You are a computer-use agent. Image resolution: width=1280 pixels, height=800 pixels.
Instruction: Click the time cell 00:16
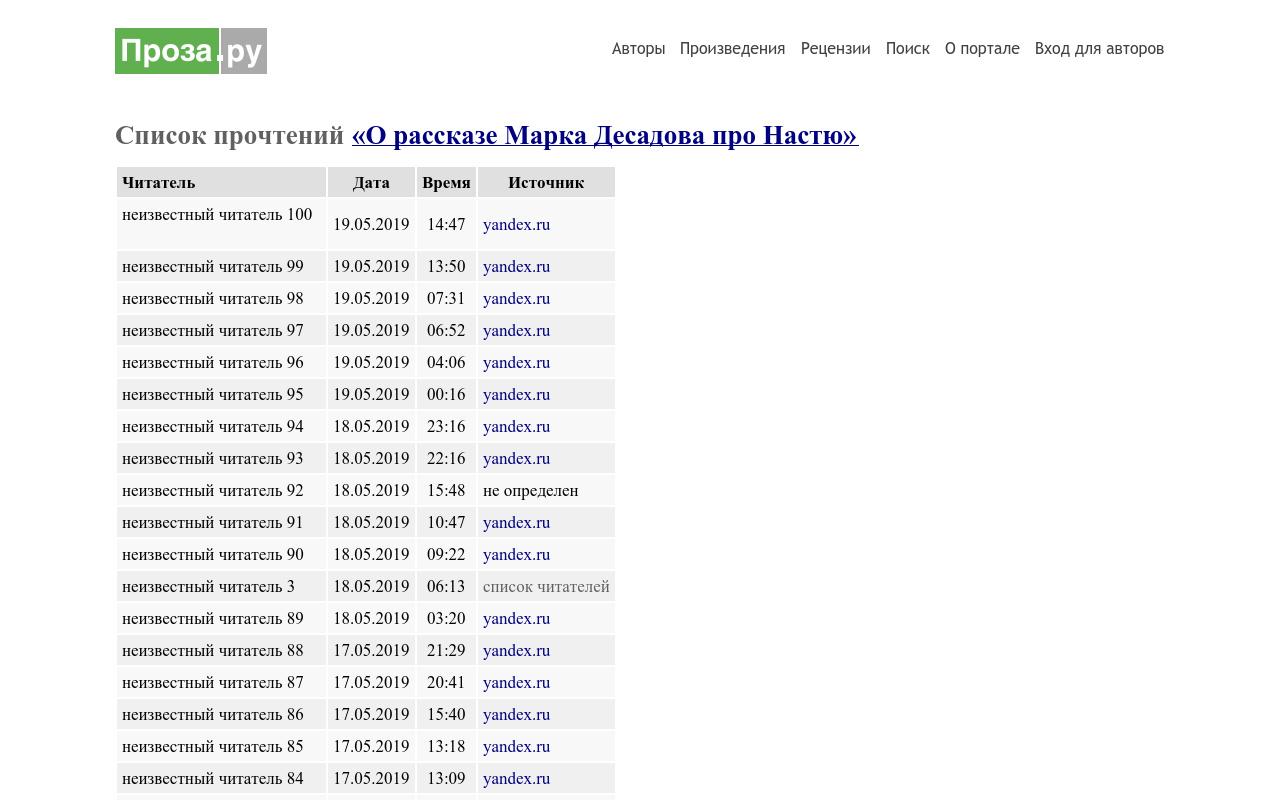coord(446,394)
